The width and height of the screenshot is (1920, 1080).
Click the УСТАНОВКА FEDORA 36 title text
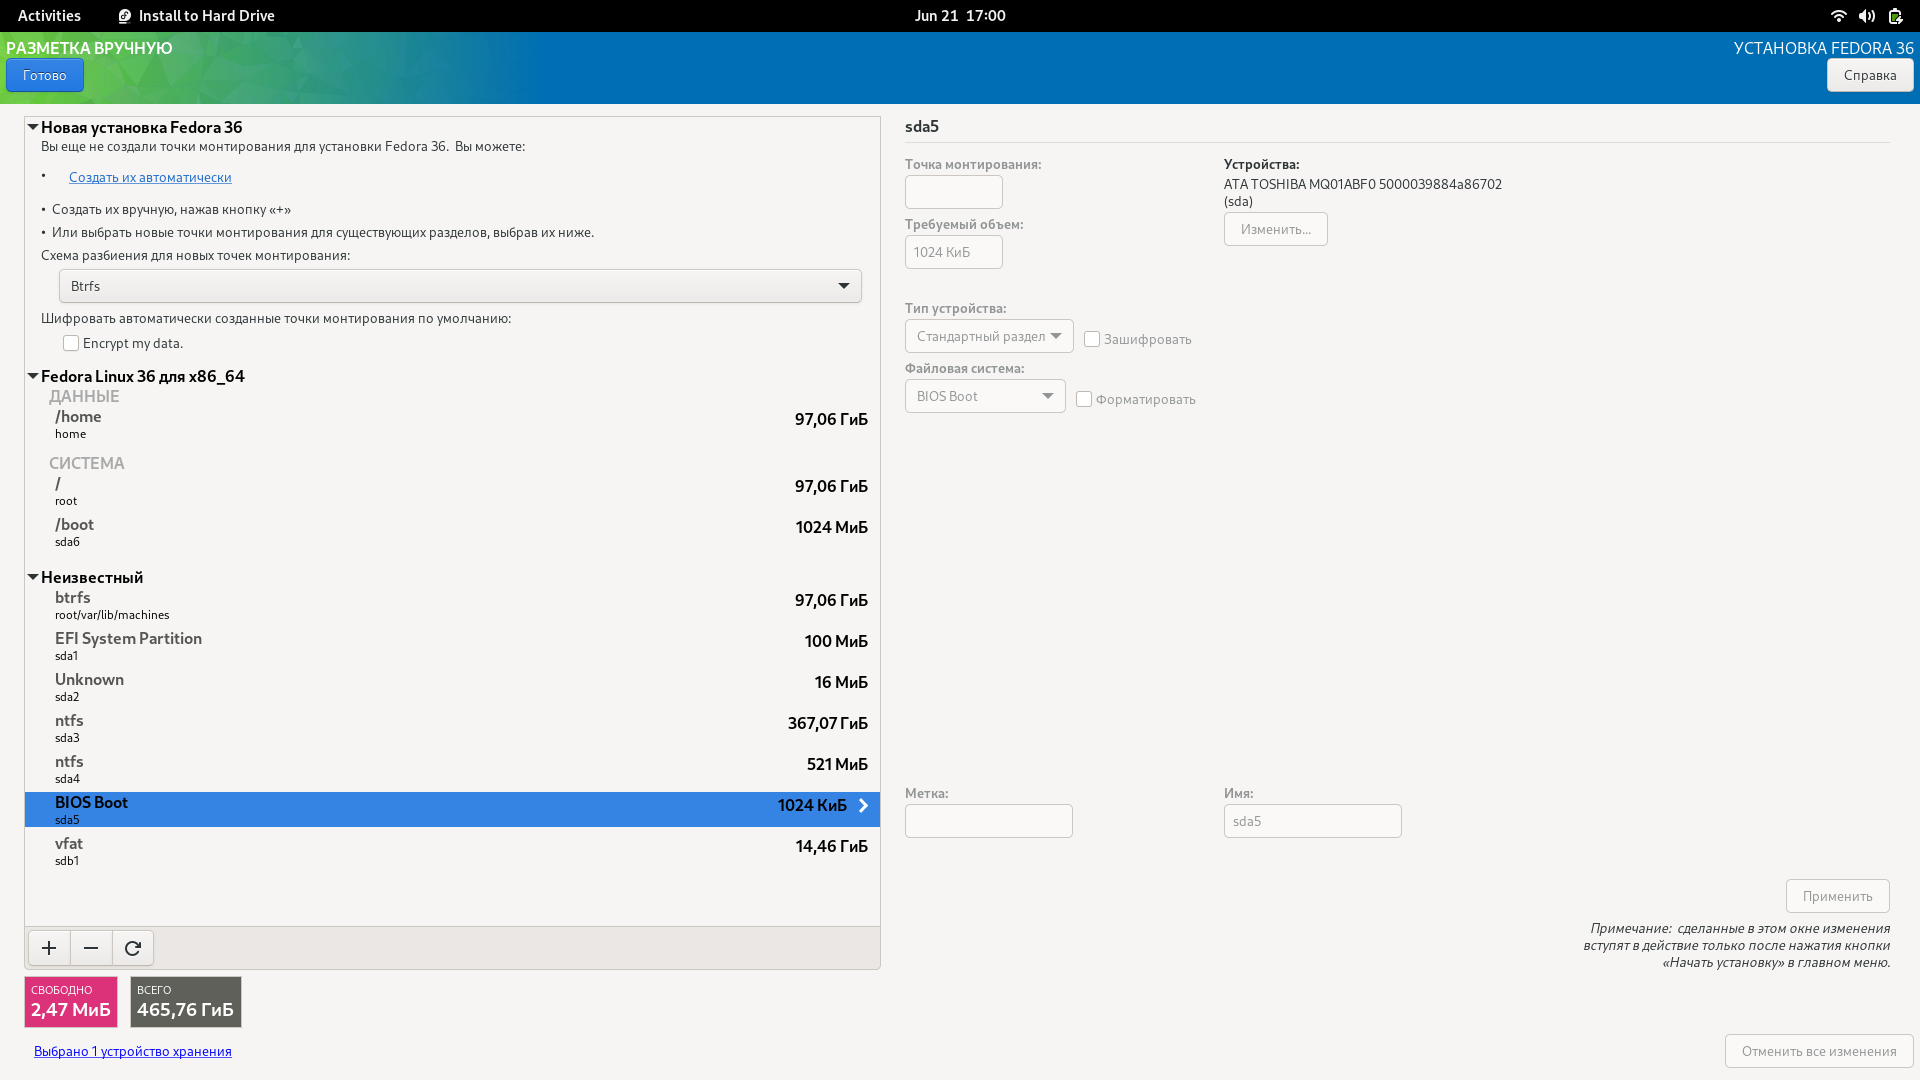[1824, 48]
